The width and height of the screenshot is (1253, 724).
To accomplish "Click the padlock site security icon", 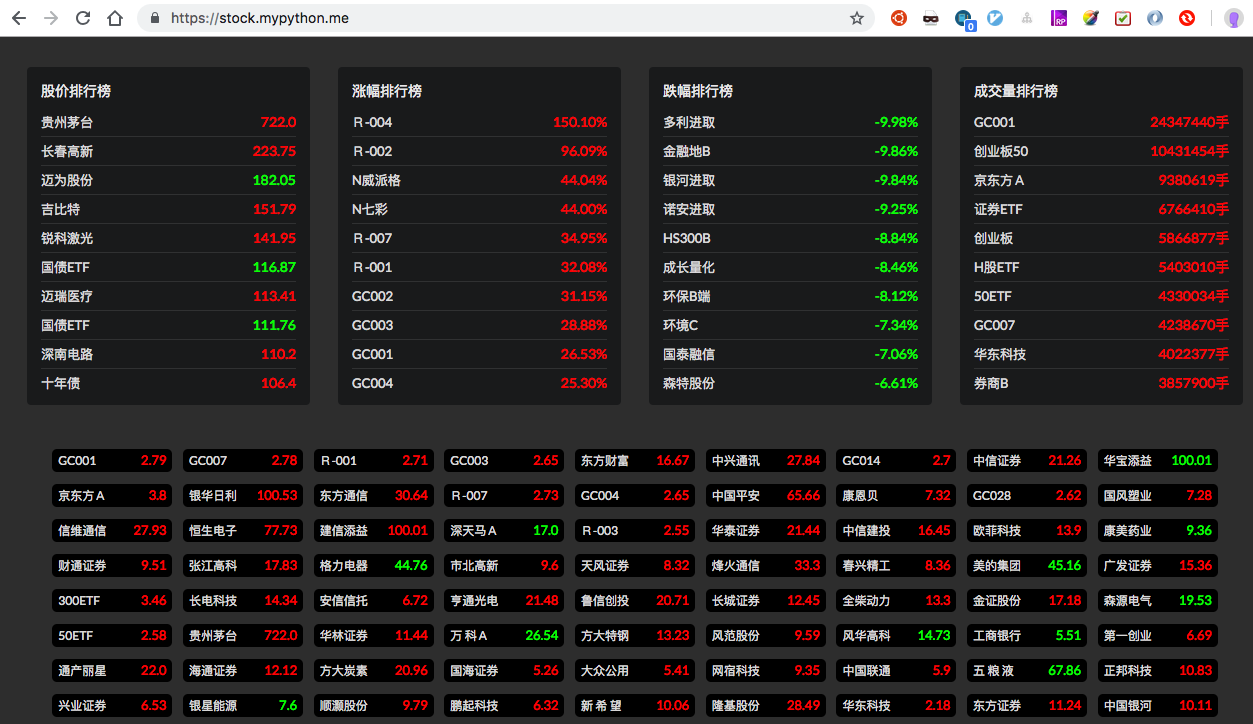I will click(154, 18).
